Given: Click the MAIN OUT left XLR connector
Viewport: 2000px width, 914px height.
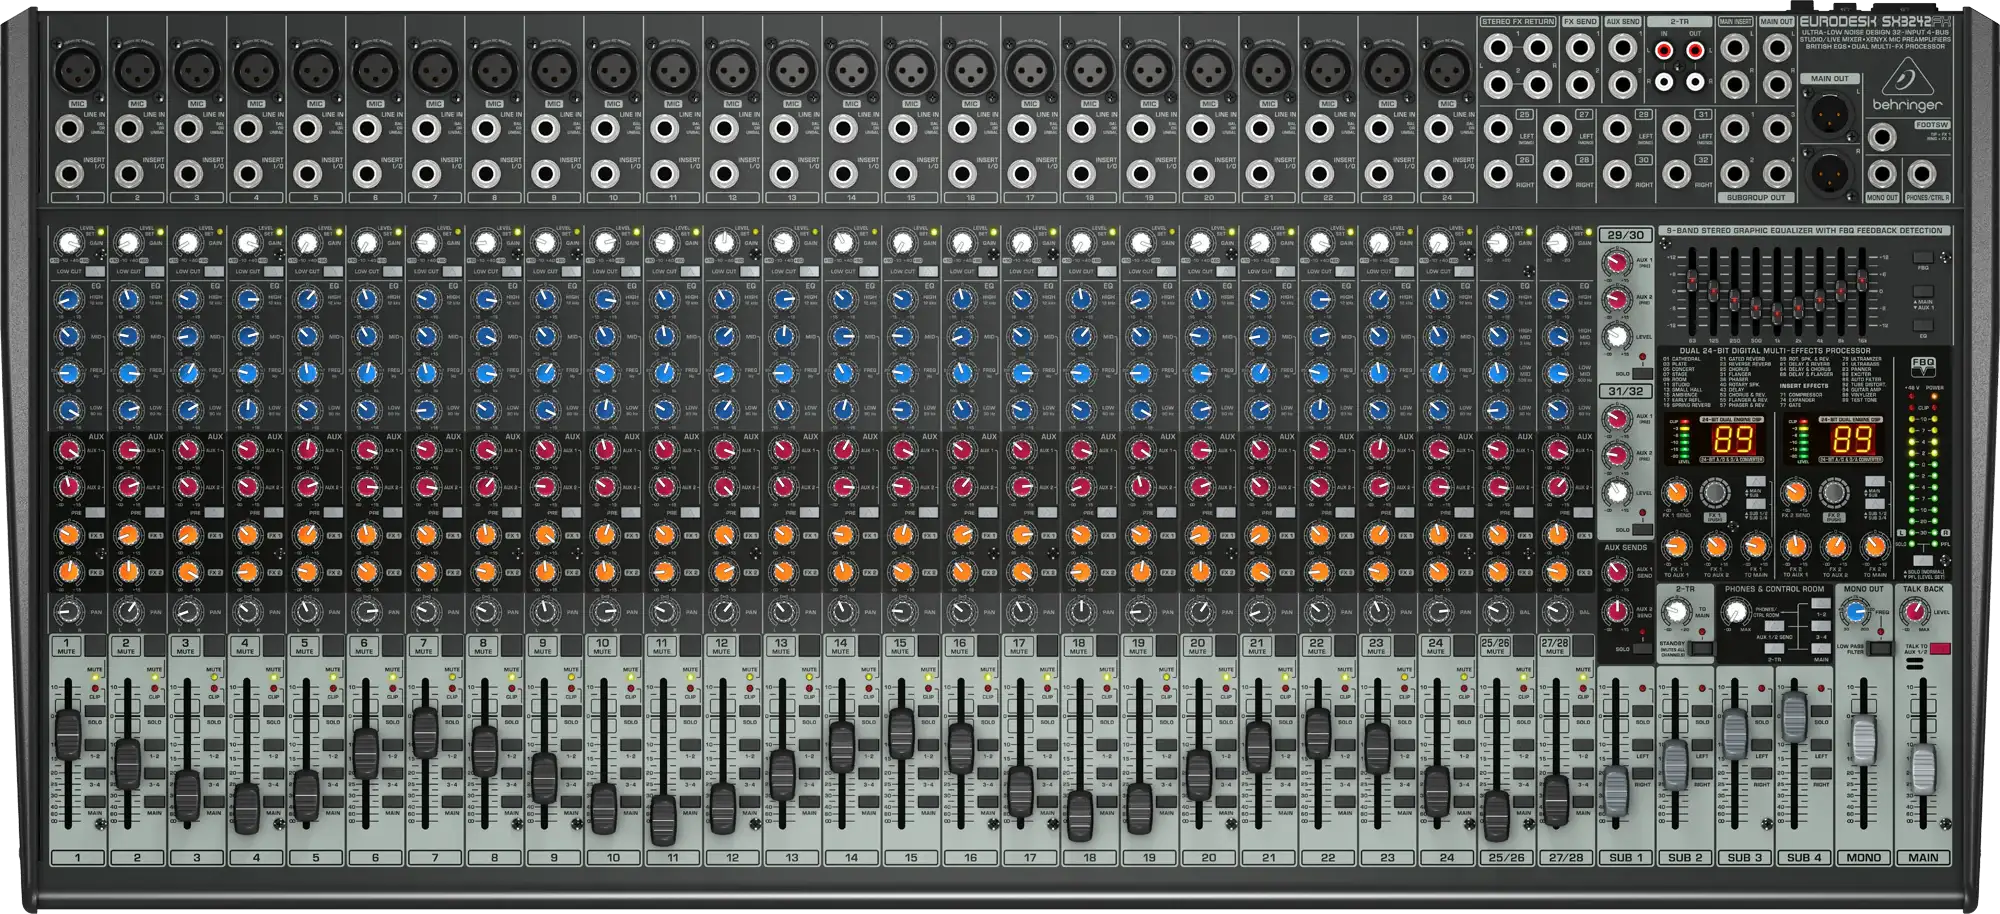Looking at the screenshot, I should pyautogui.click(x=1829, y=113).
